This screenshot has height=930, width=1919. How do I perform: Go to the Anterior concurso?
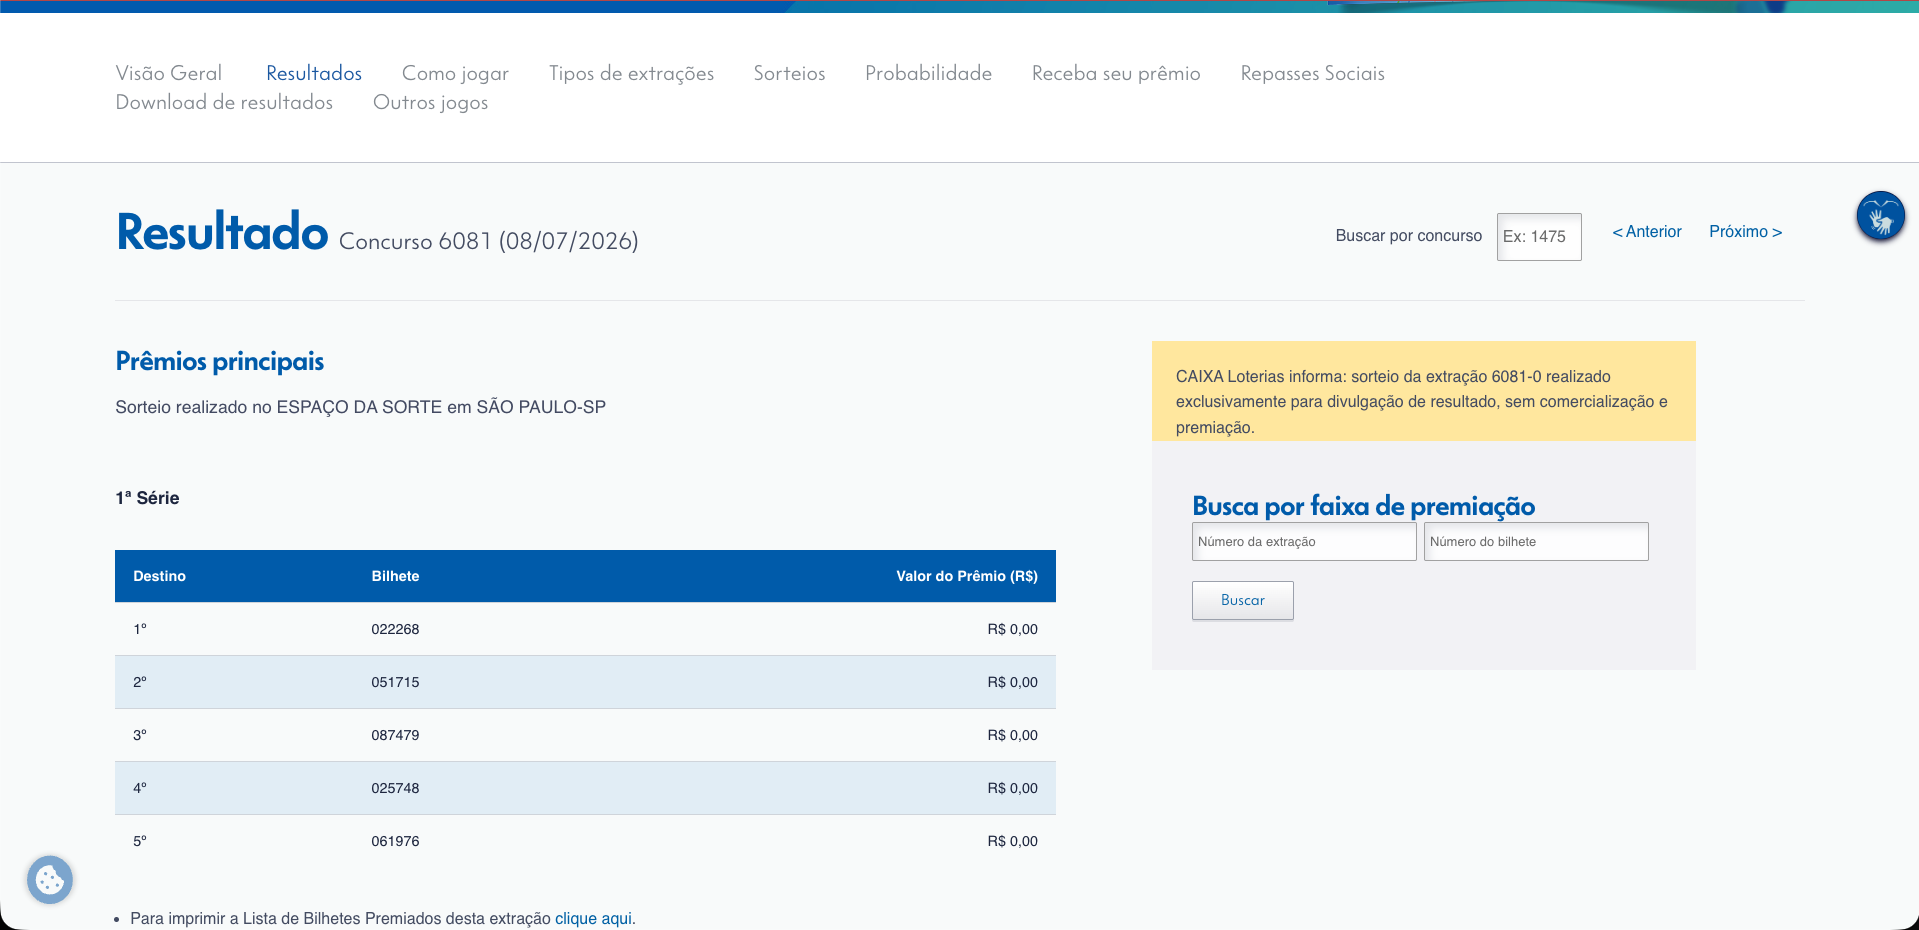click(1647, 232)
